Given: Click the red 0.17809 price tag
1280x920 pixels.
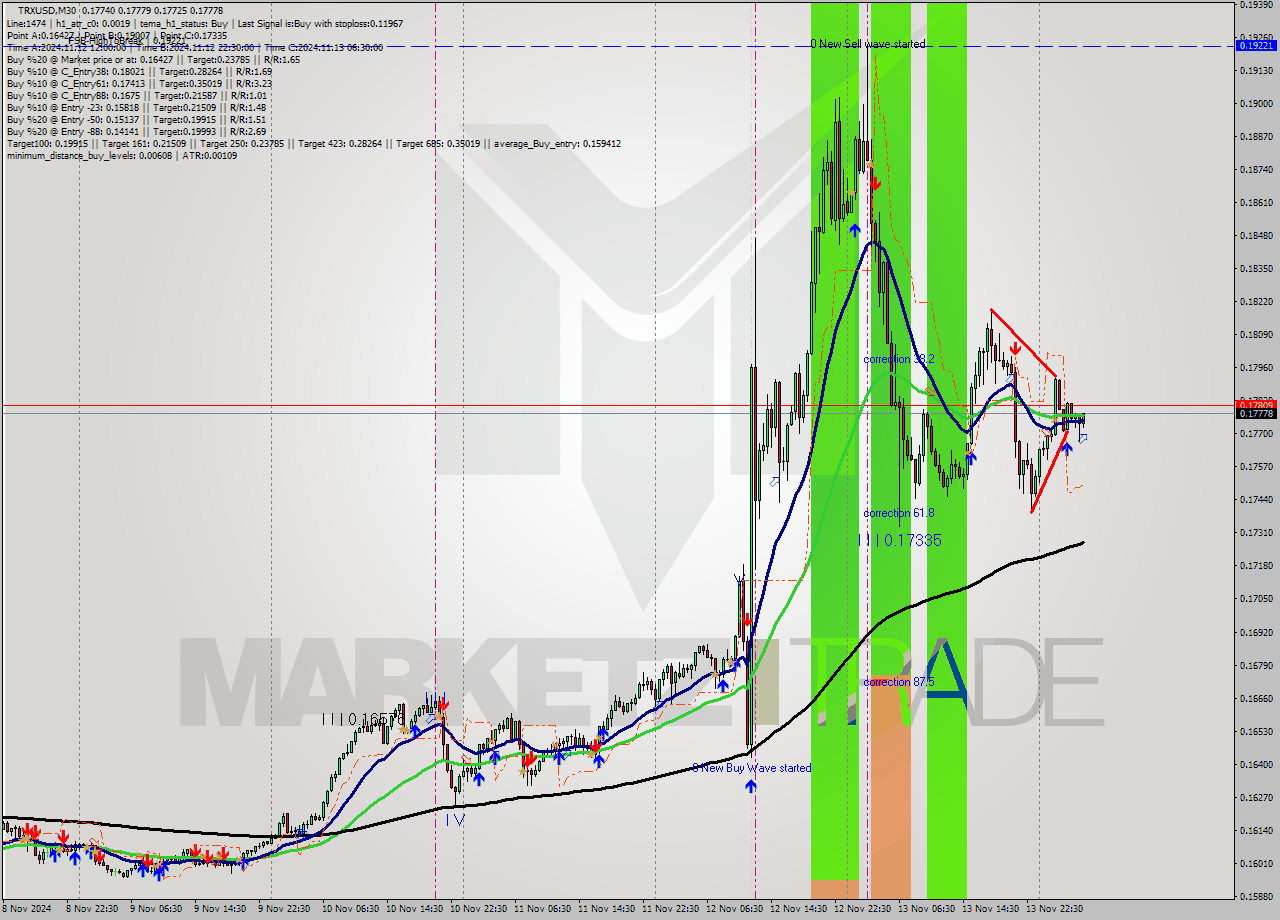Looking at the screenshot, I should [x=1256, y=405].
